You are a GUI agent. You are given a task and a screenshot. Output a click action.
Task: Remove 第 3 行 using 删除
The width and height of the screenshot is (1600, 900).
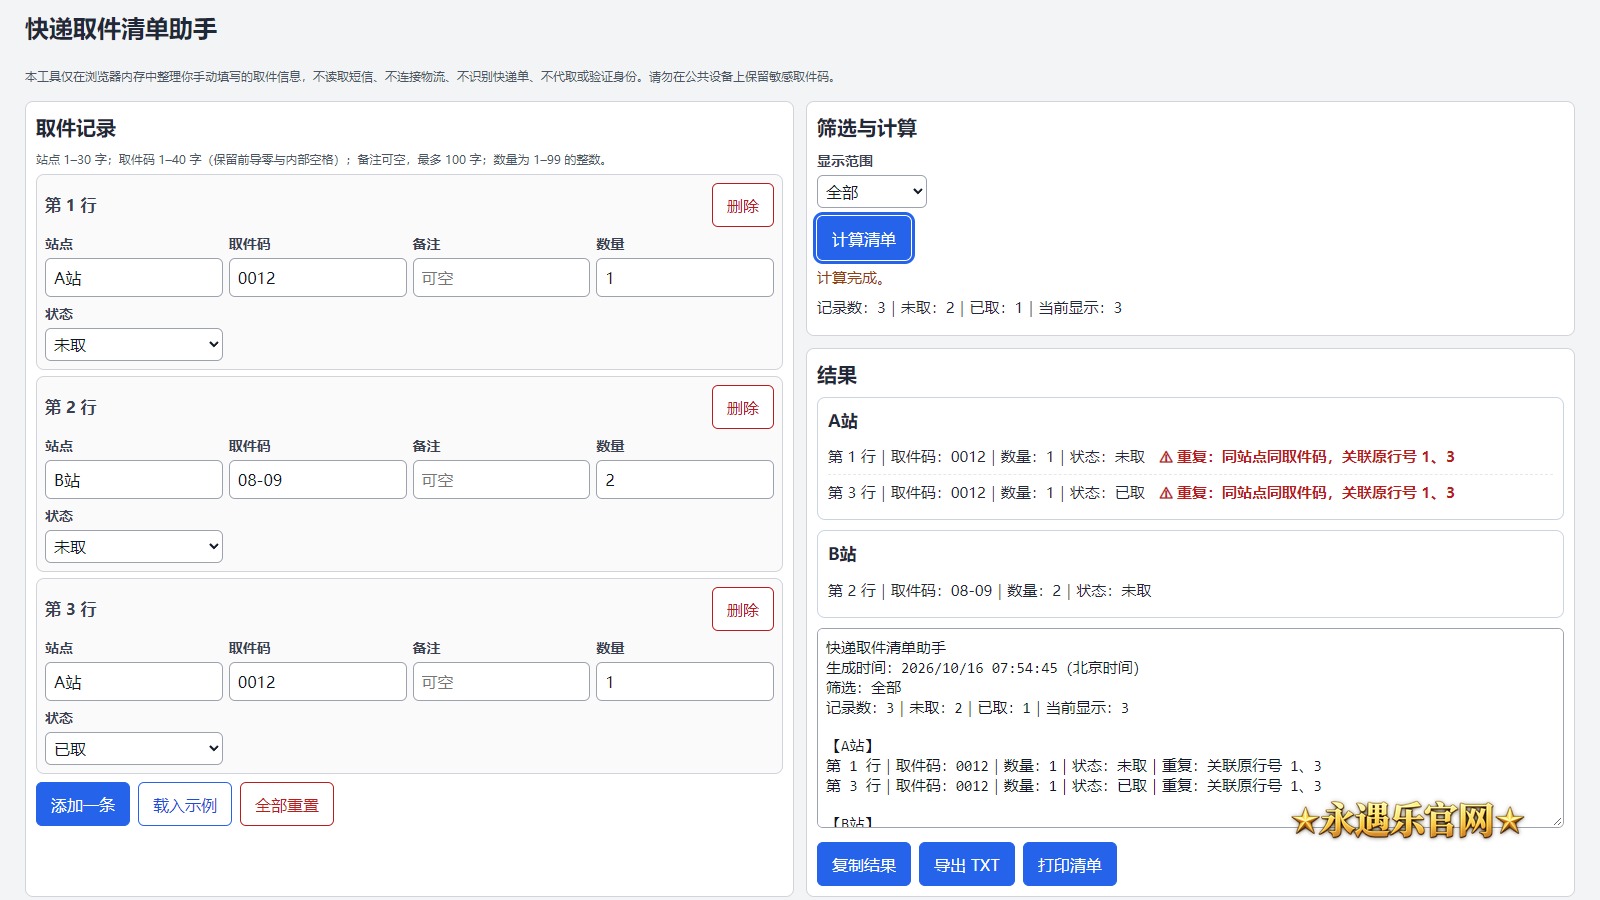point(743,610)
